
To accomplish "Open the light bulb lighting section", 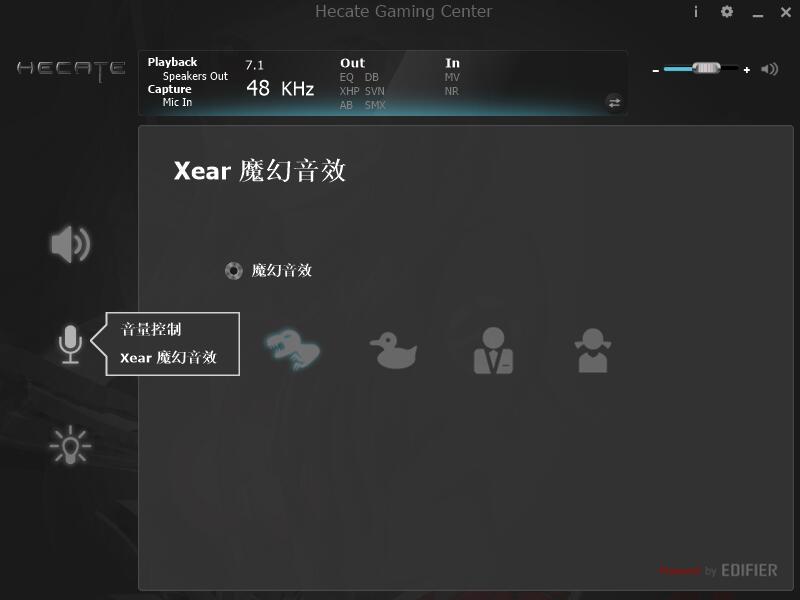I will [x=70, y=445].
